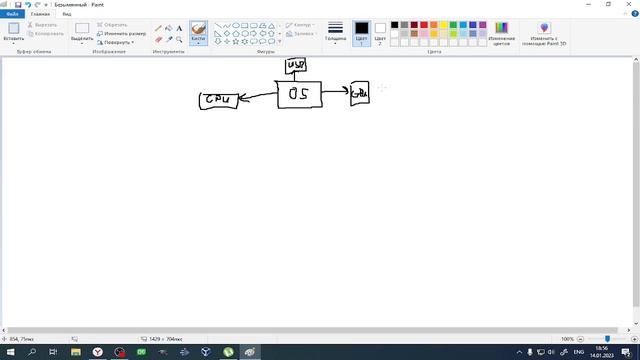Click the zoom slider handle

[x=607, y=339]
